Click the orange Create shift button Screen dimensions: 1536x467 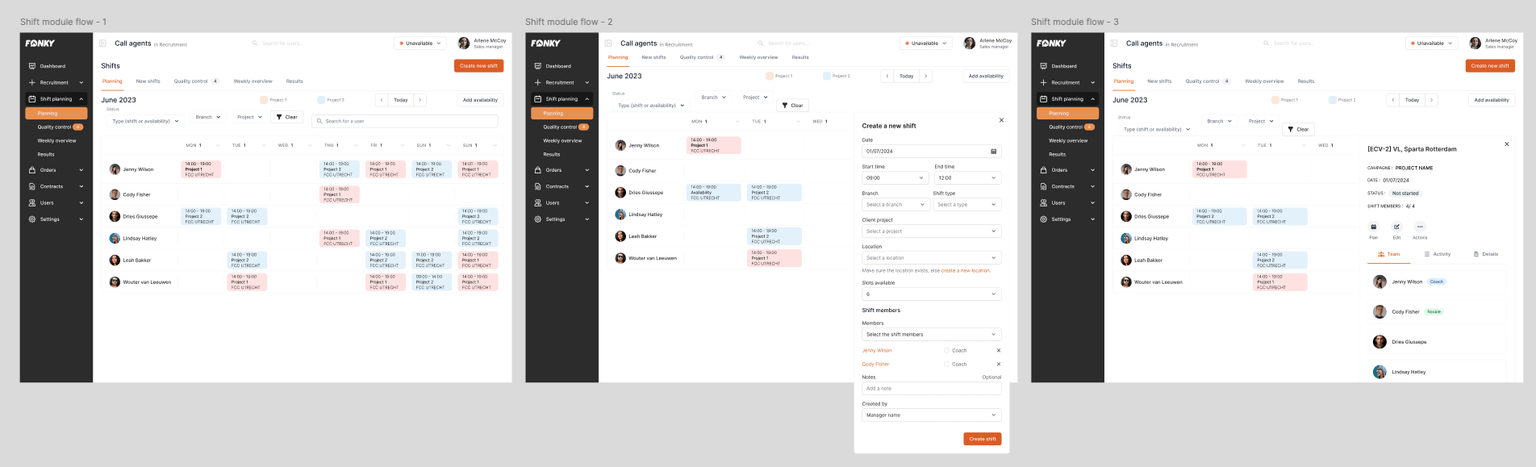point(982,439)
